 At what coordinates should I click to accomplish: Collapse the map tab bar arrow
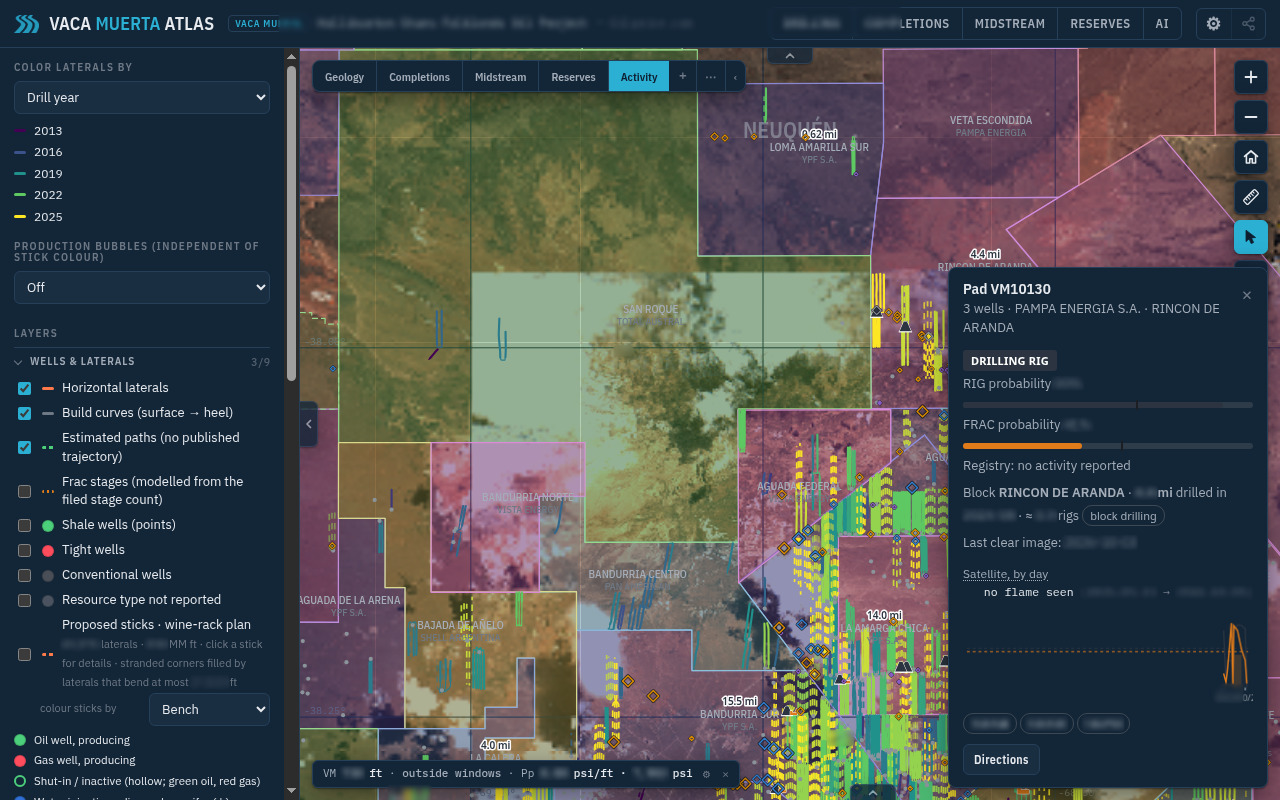tap(735, 76)
